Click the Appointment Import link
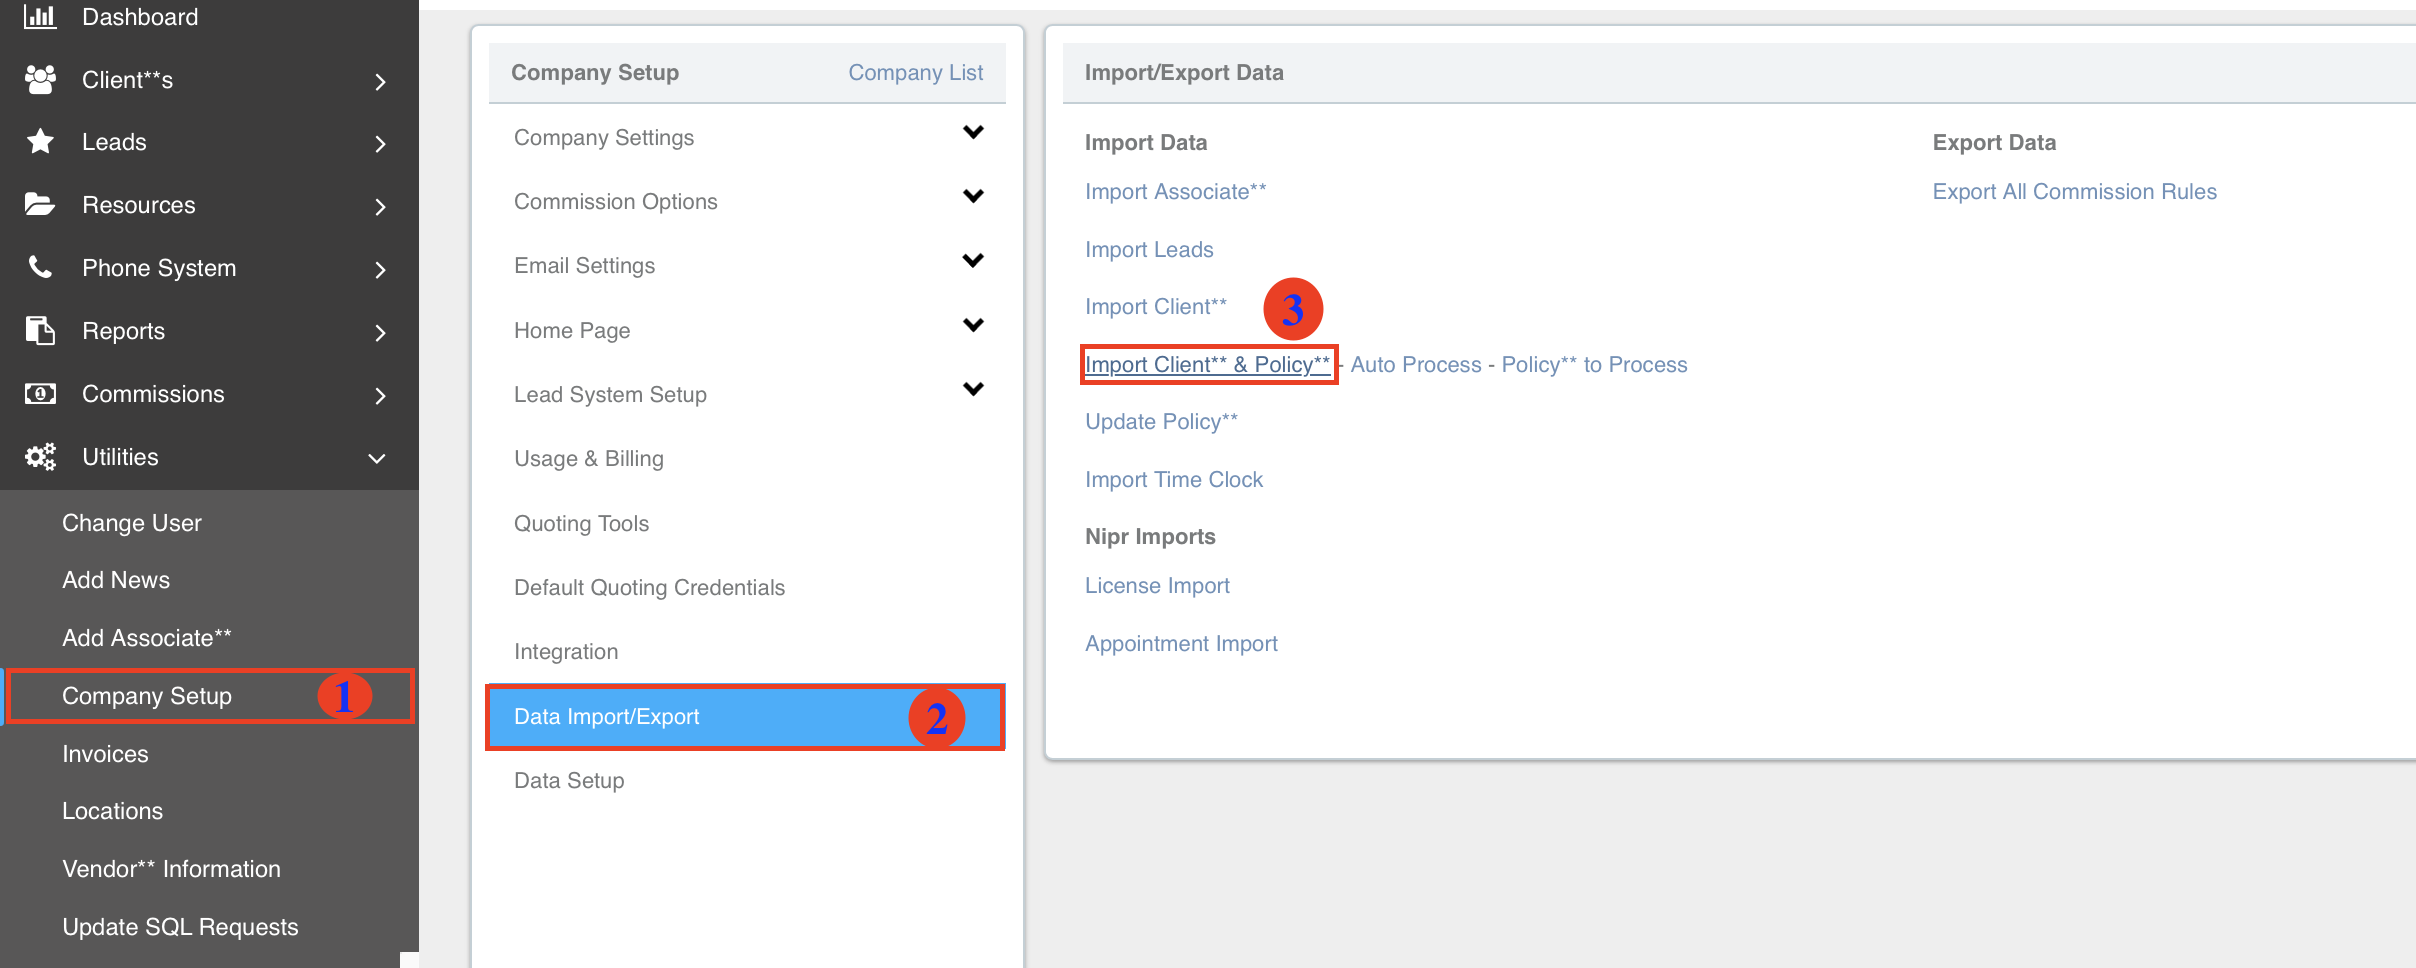The image size is (2416, 968). [x=1181, y=644]
